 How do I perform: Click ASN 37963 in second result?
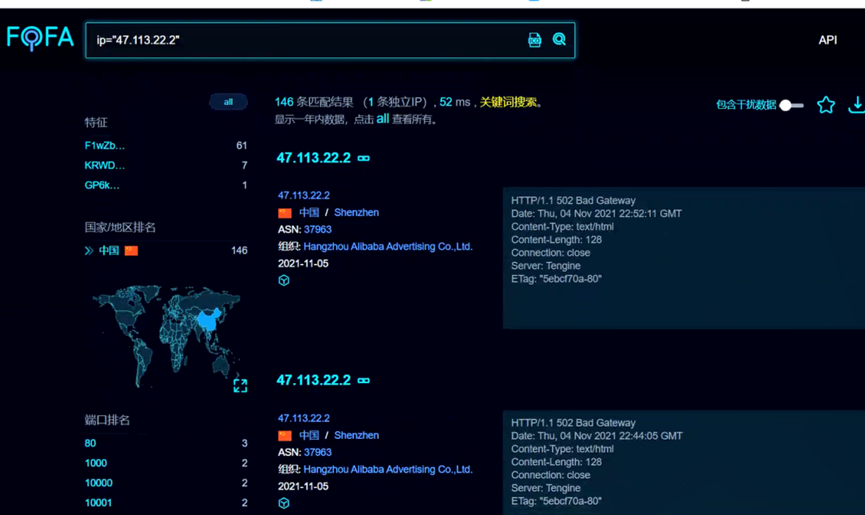318,452
